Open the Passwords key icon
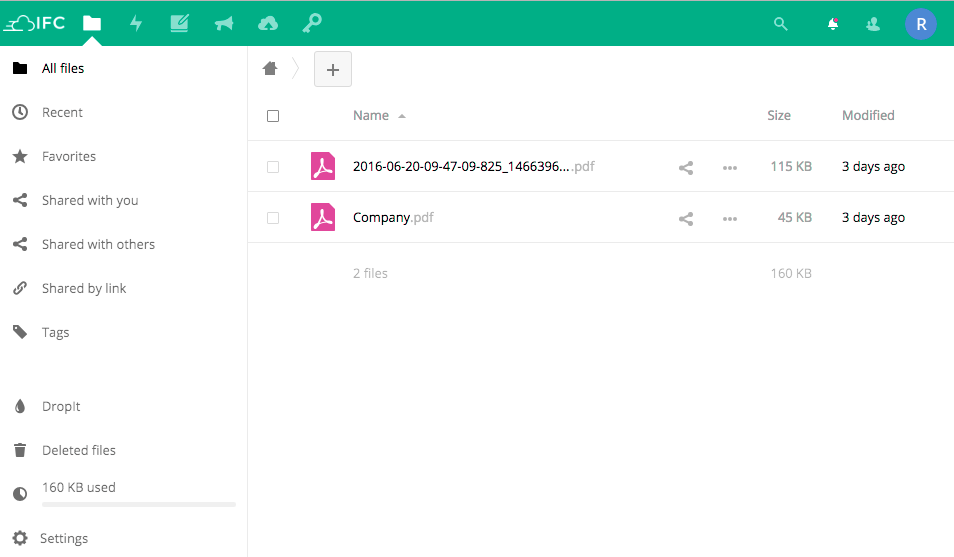Image resolution: width=954 pixels, height=557 pixels. click(x=312, y=23)
